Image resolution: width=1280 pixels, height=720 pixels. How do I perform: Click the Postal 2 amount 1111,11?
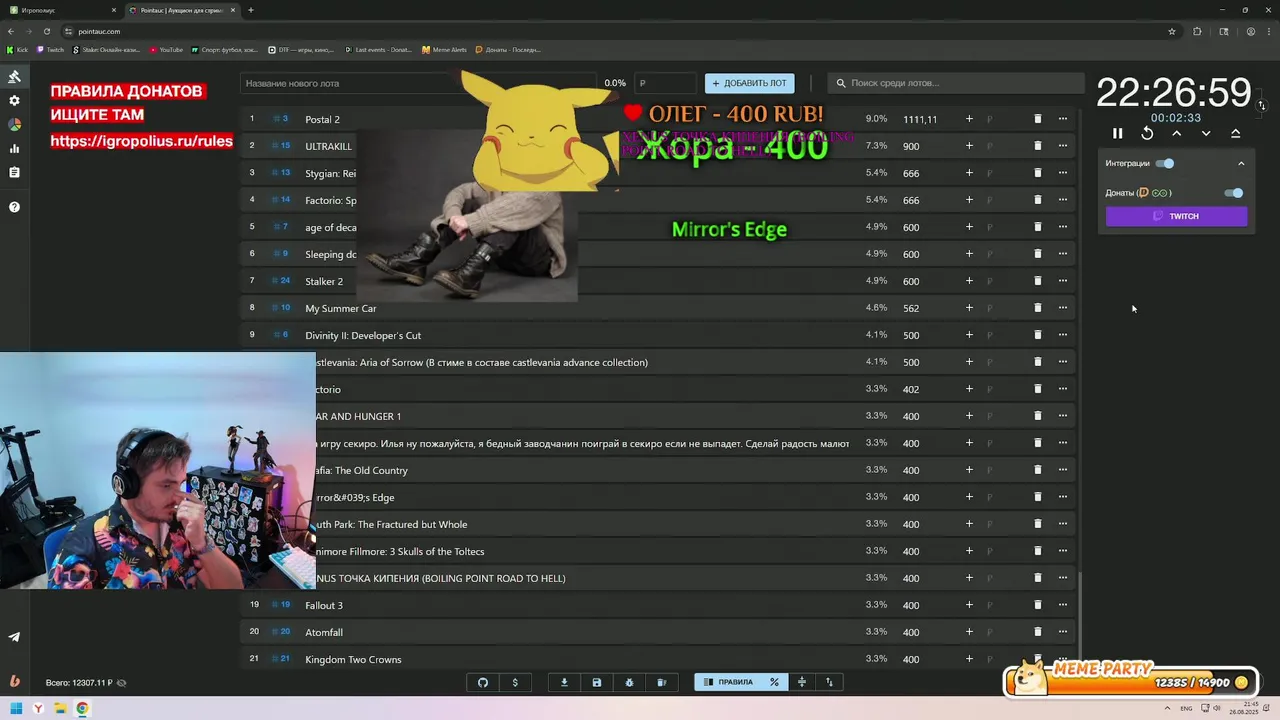[920, 119]
